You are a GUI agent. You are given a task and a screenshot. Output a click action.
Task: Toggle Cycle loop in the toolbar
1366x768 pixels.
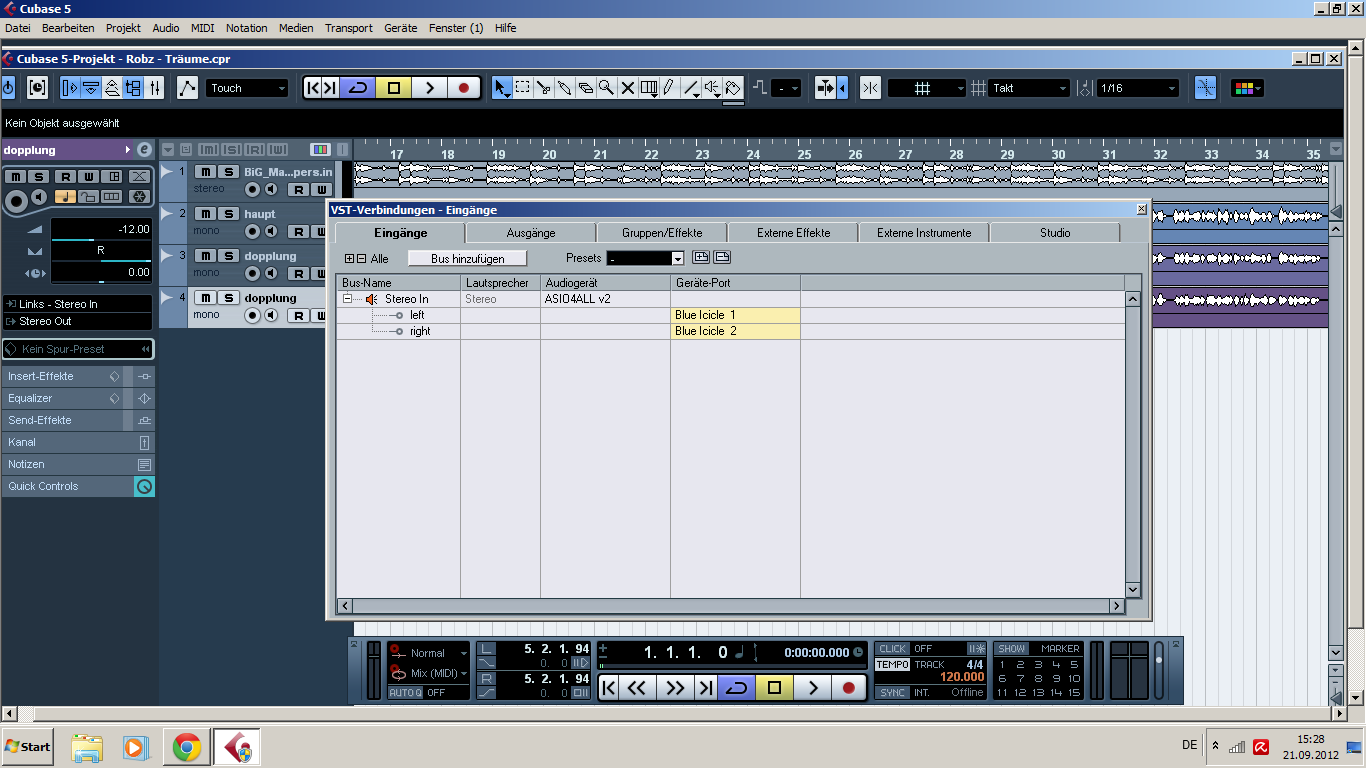pyautogui.click(x=357, y=88)
